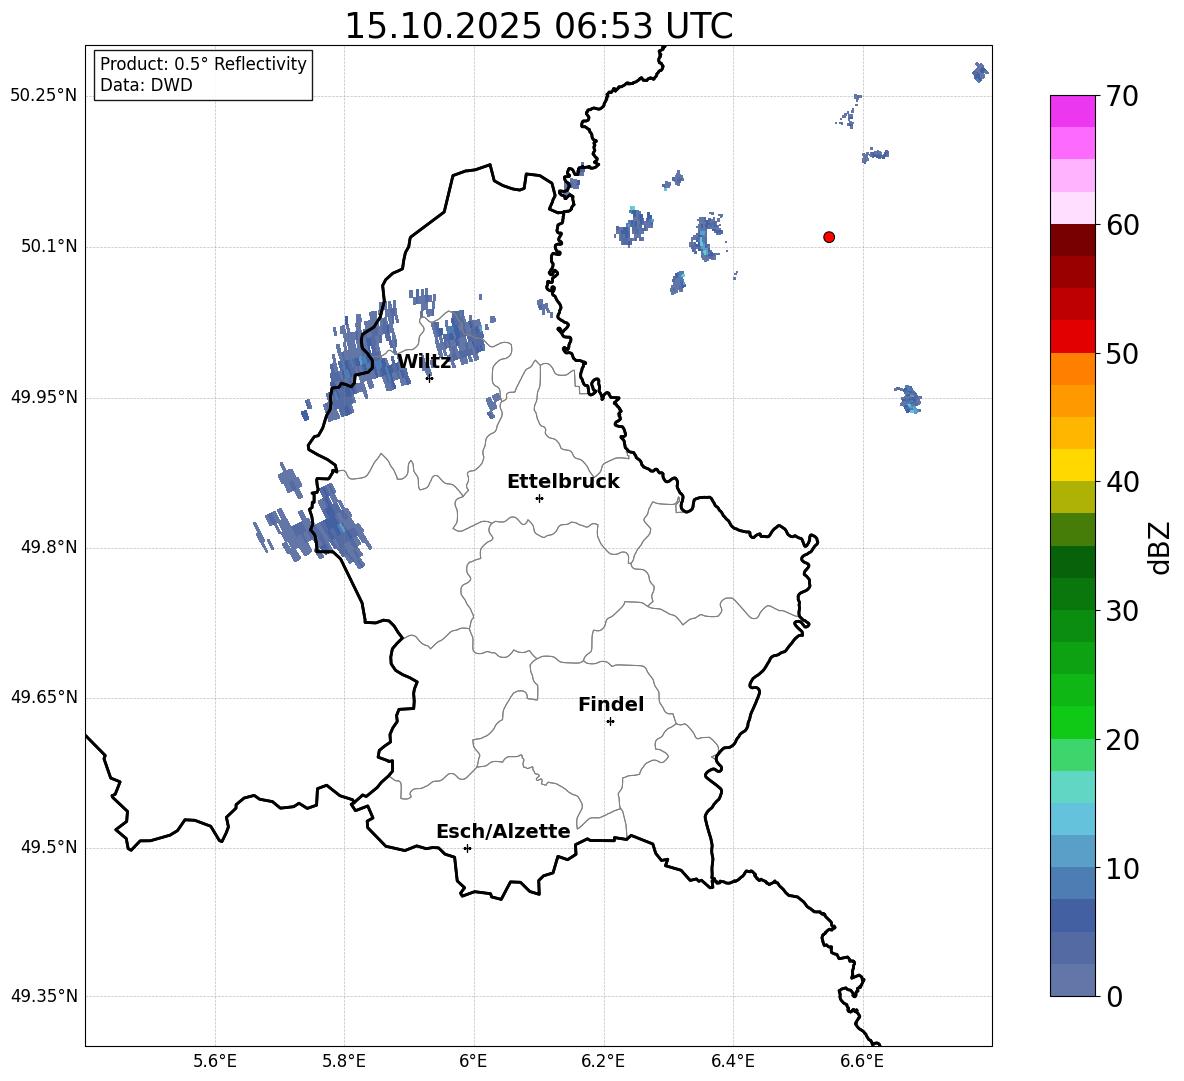Click the 50.25°N latitude label
This screenshot has width=1184, height=1081.
tap(44, 96)
